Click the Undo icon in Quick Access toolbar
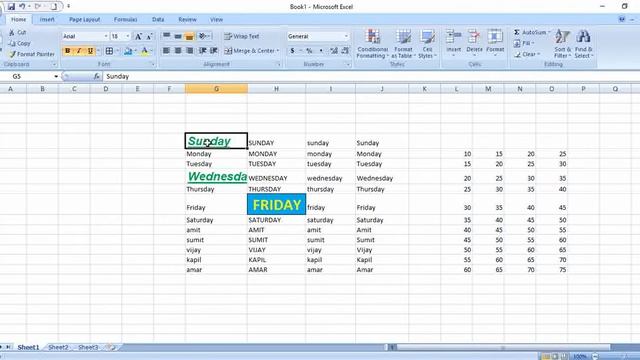Image resolution: width=640 pixels, height=360 pixels. point(22,6)
